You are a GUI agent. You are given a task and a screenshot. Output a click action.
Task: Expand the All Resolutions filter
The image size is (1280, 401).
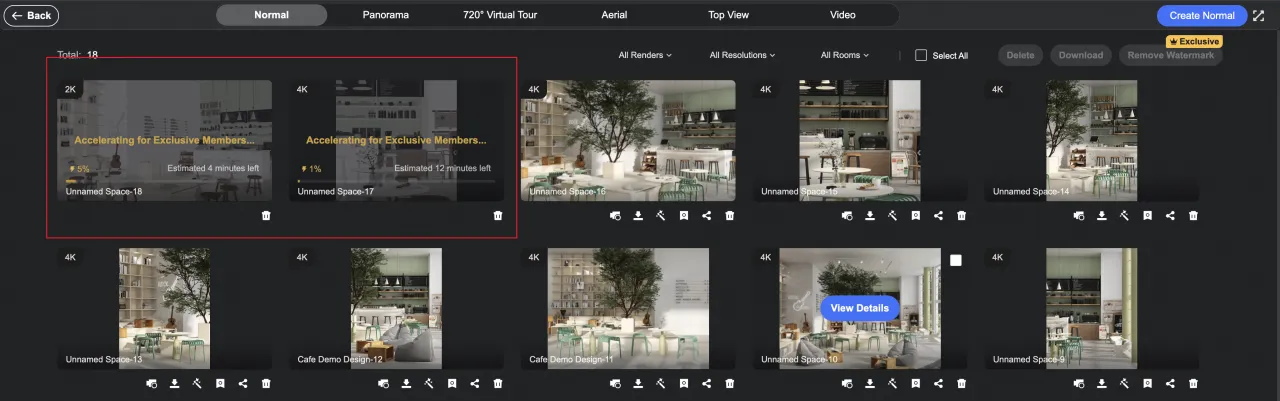742,55
